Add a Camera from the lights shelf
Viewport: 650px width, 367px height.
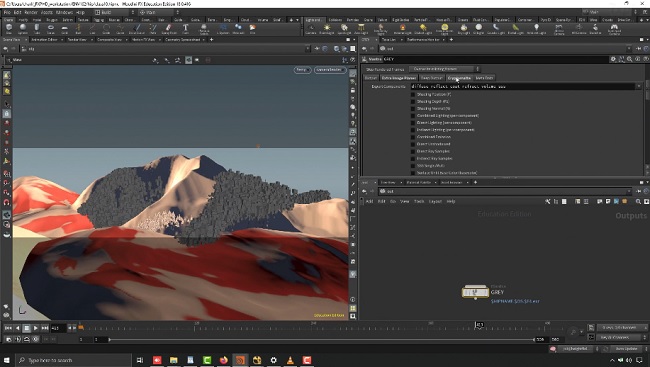tap(311, 29)
